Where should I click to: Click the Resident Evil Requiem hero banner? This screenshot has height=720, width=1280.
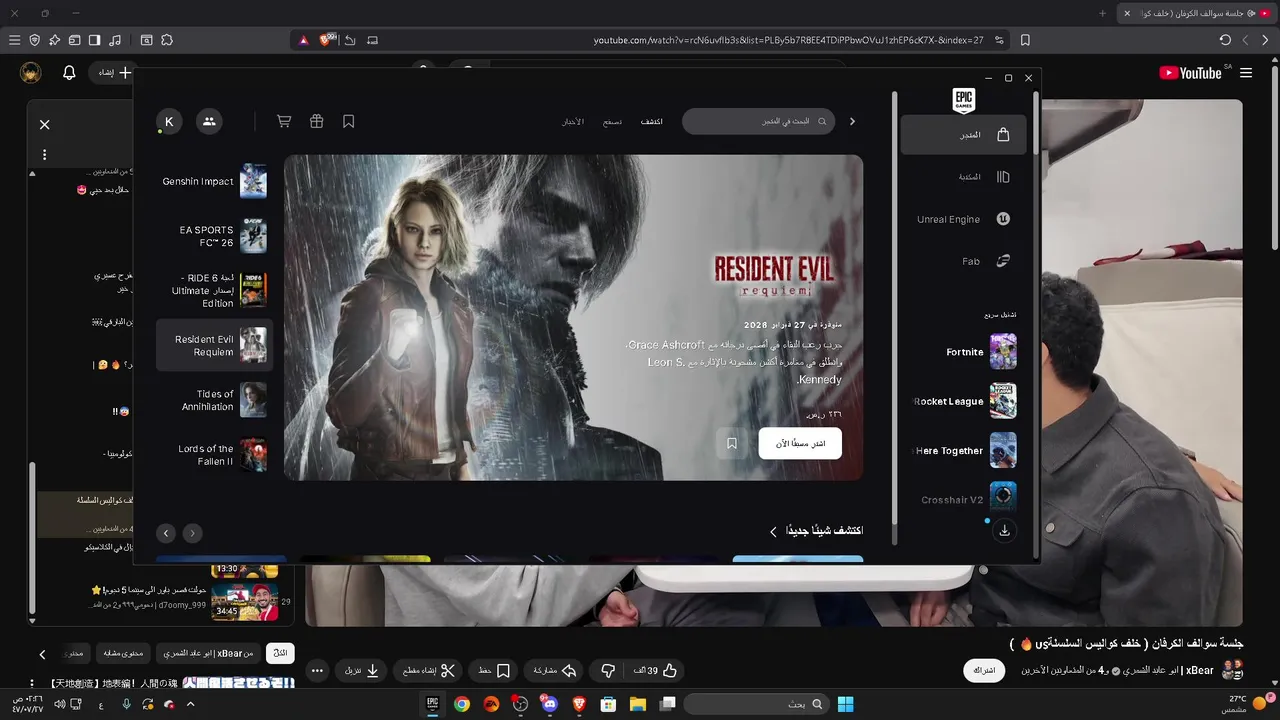point(573,317)
